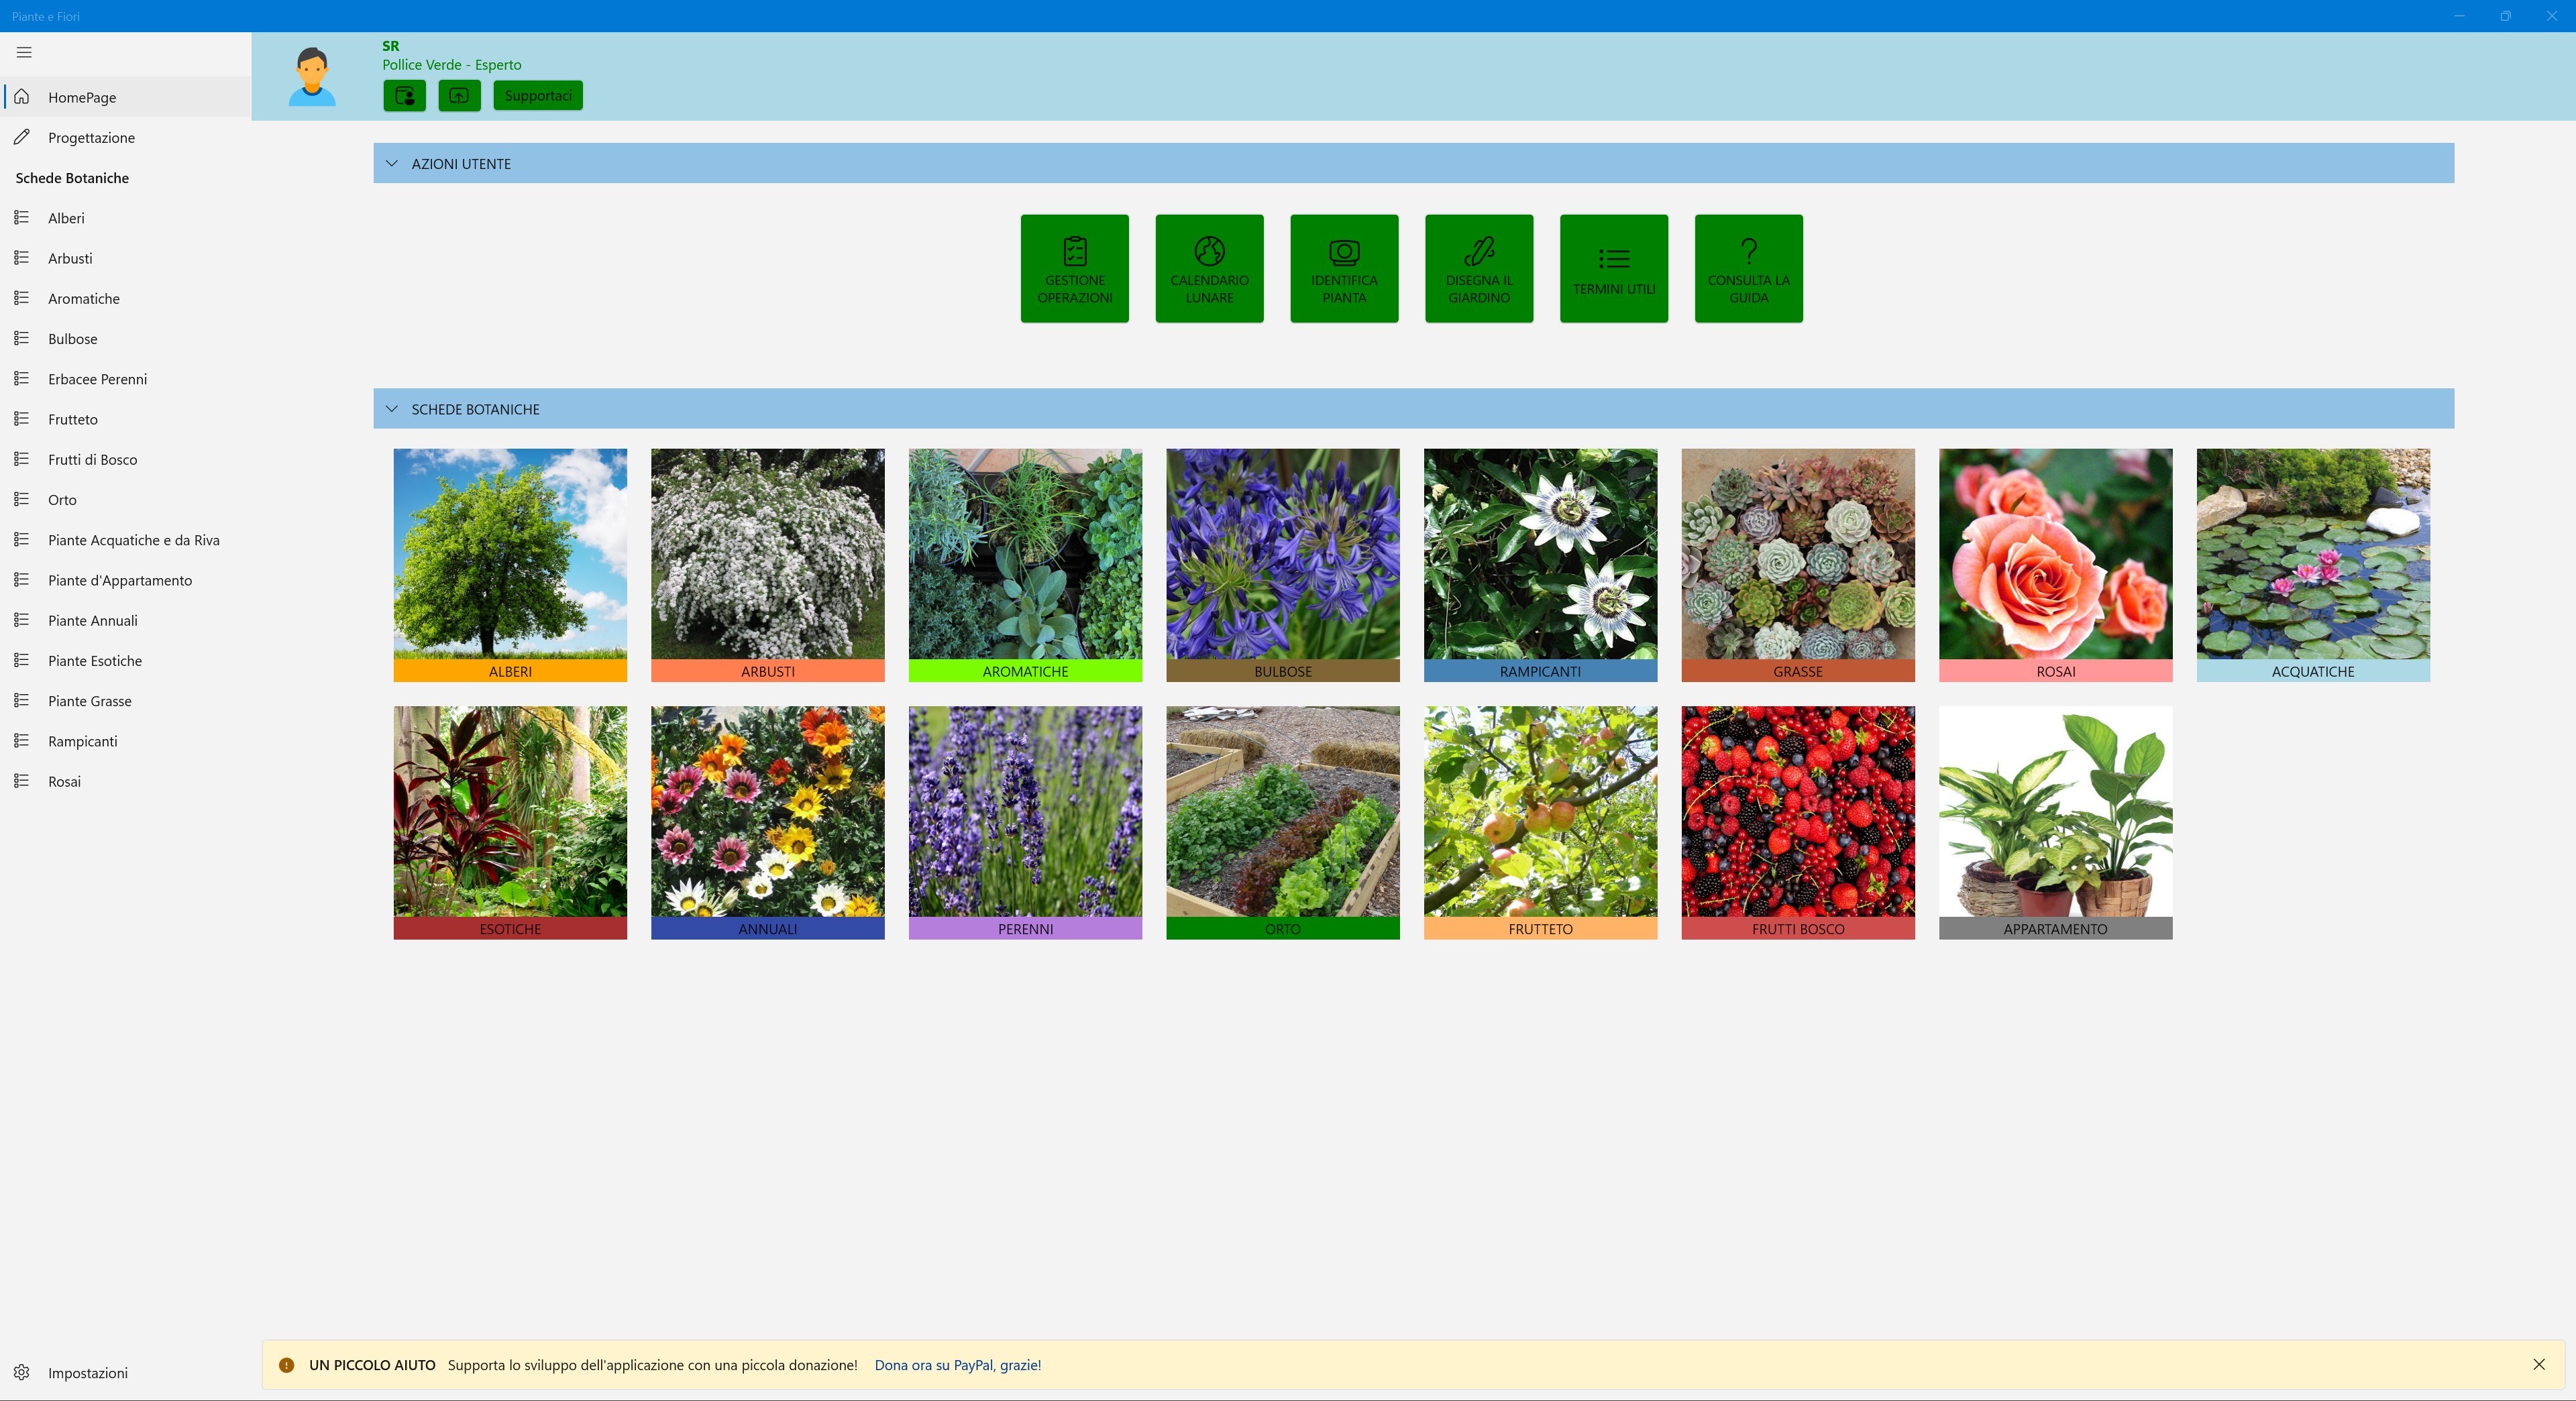Collapse the Schede Botaniche section header

point(392,409)
